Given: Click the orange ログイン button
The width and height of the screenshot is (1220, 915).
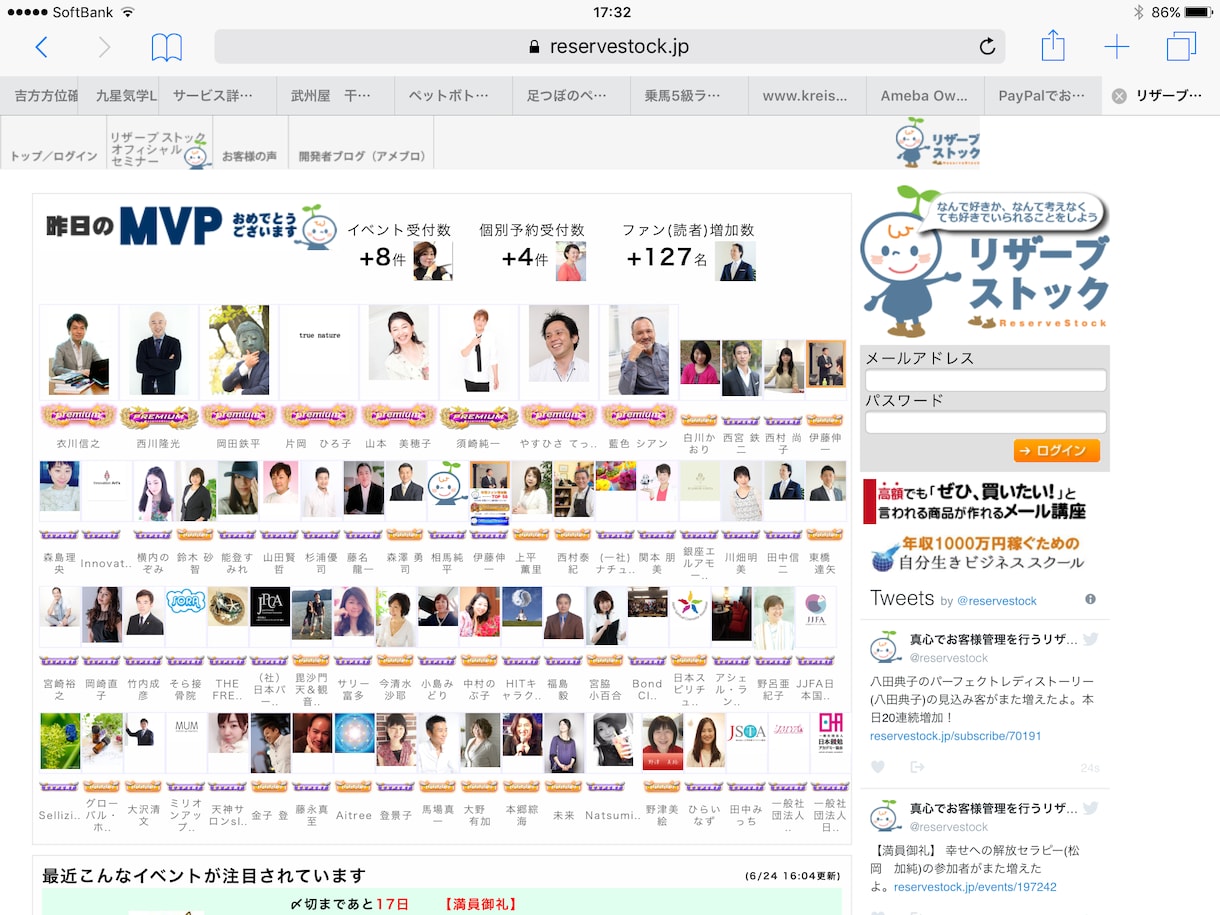Looking at the screenshot, I should pos(1056,450).
